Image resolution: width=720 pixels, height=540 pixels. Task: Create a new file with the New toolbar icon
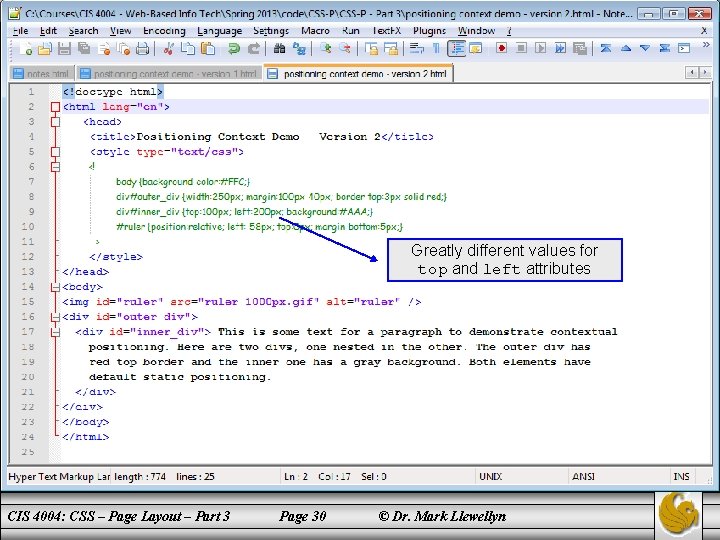coord(26,48)
